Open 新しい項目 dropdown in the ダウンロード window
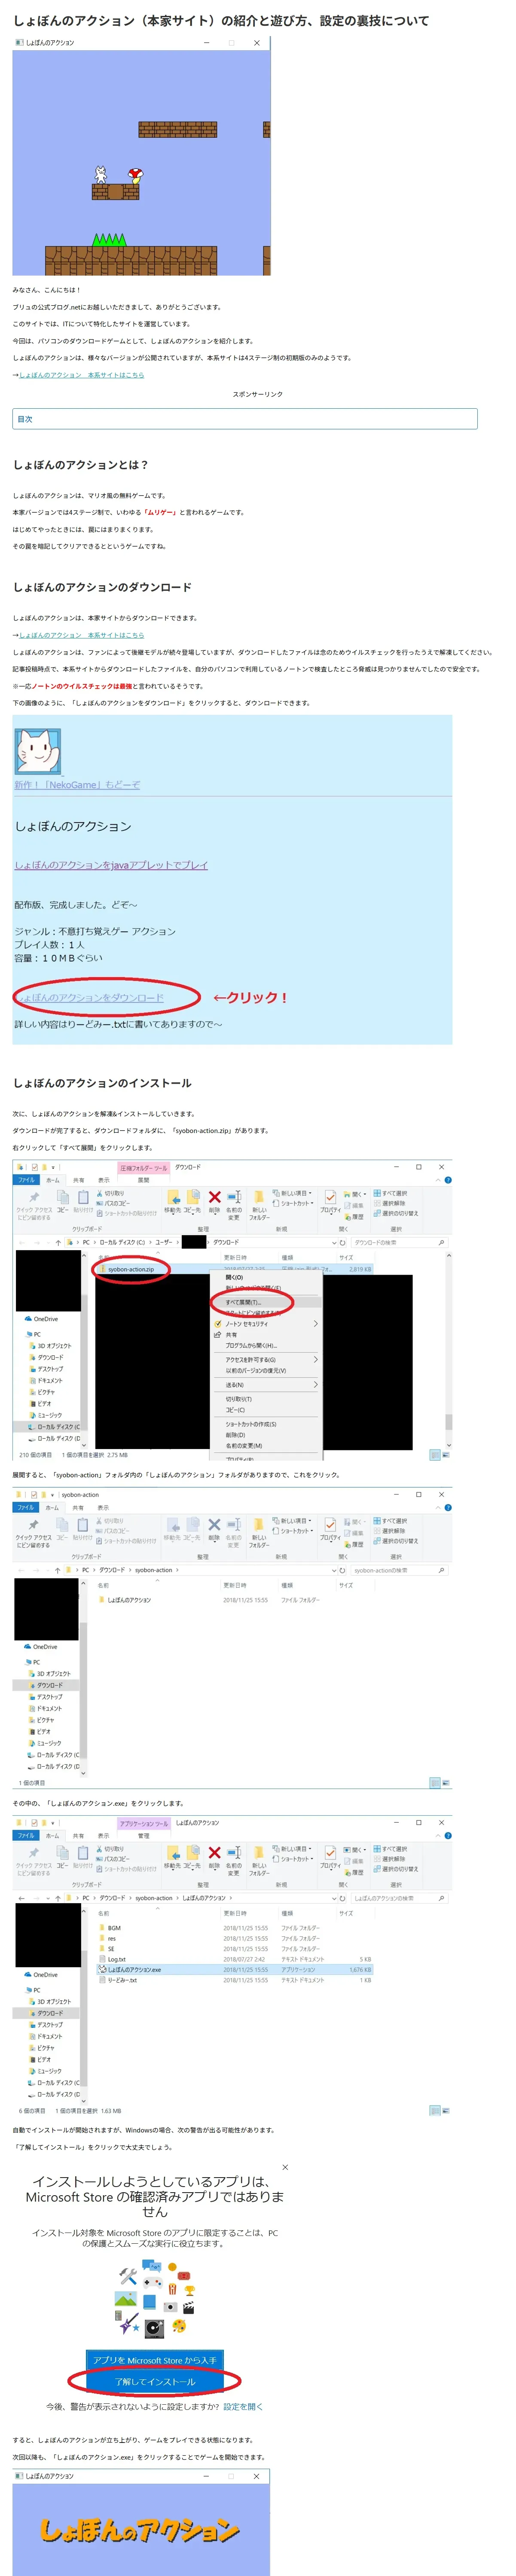 (x=292, y=1193)
